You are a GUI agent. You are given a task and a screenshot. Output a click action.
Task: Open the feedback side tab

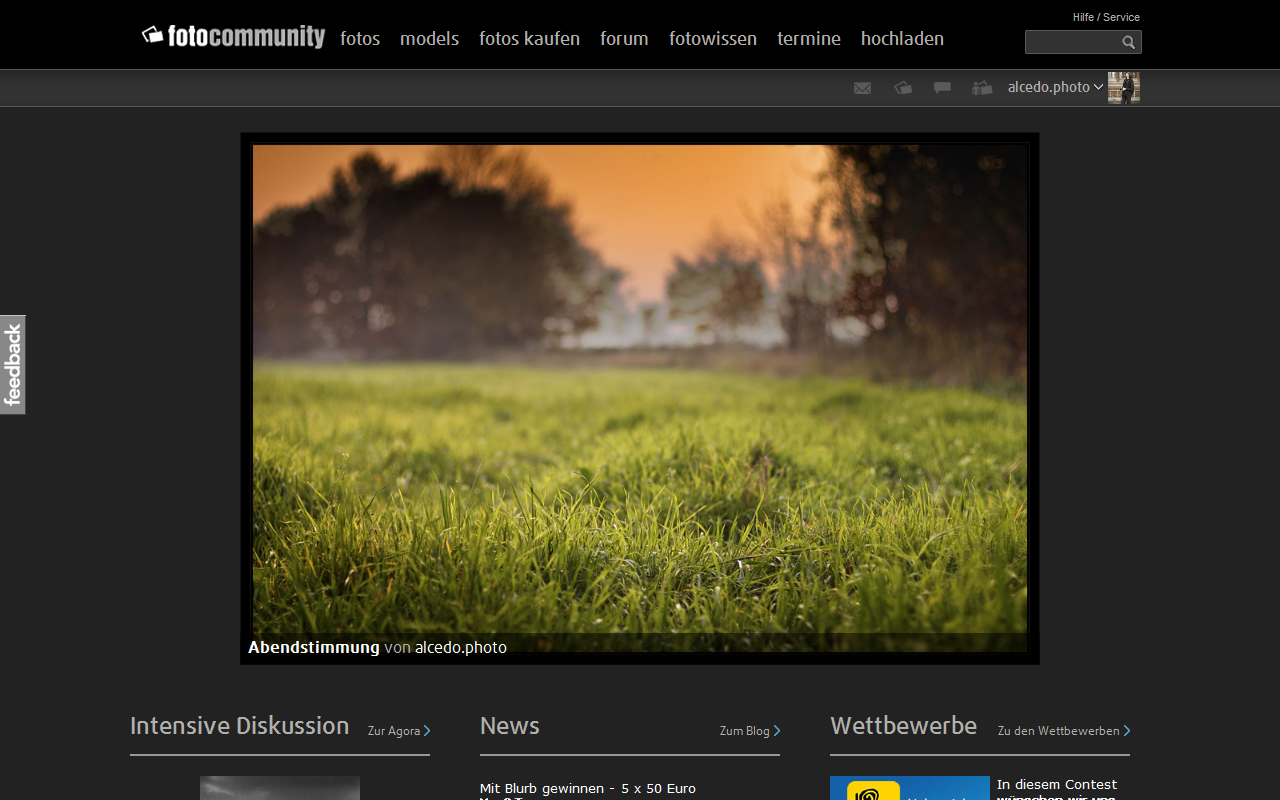pos(13,365)
